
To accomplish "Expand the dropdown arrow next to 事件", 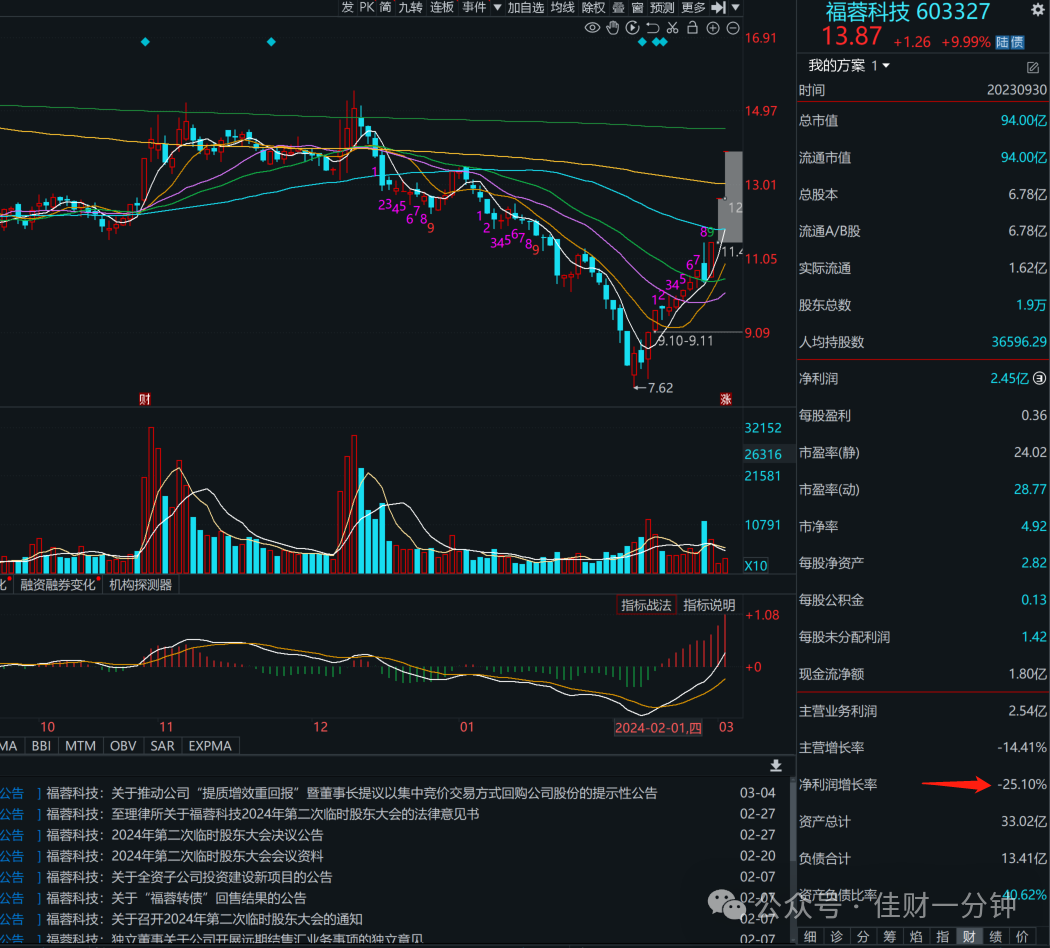I will pyautogui.click(x=497, y=7).
